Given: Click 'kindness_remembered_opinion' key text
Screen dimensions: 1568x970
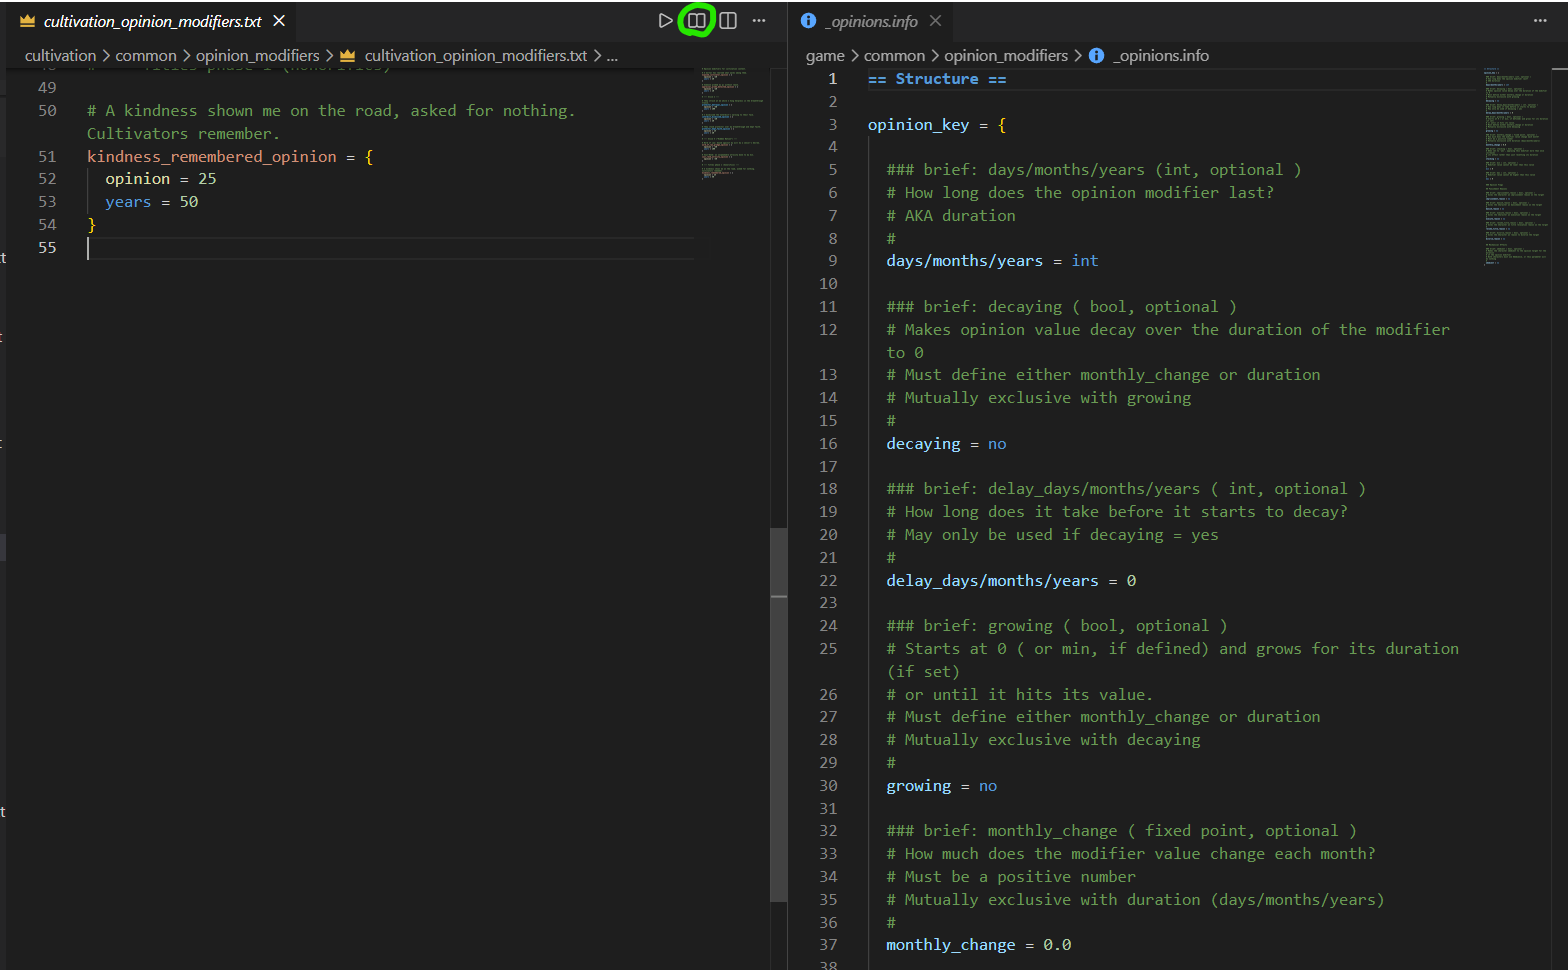Looking at the screenshot, I should (212, 157).
